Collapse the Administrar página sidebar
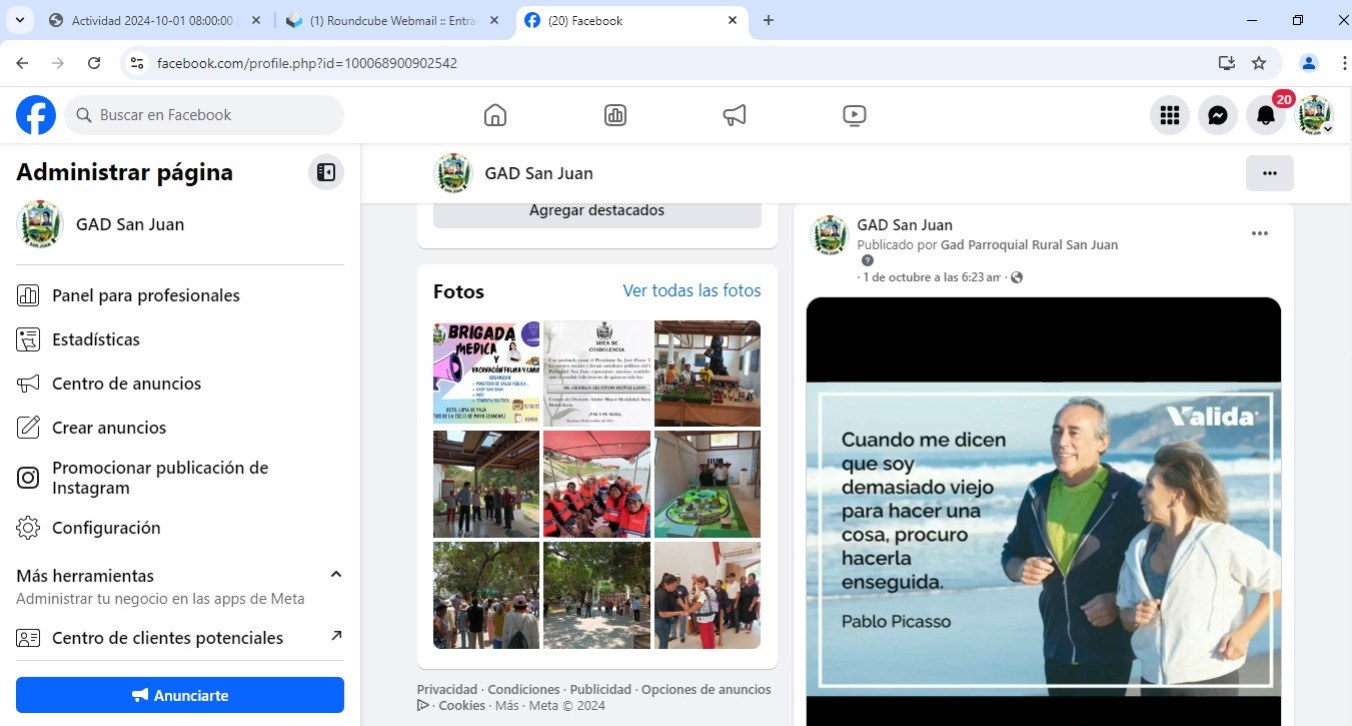This screenshot has height=726, width=1352. coord(325,172)
